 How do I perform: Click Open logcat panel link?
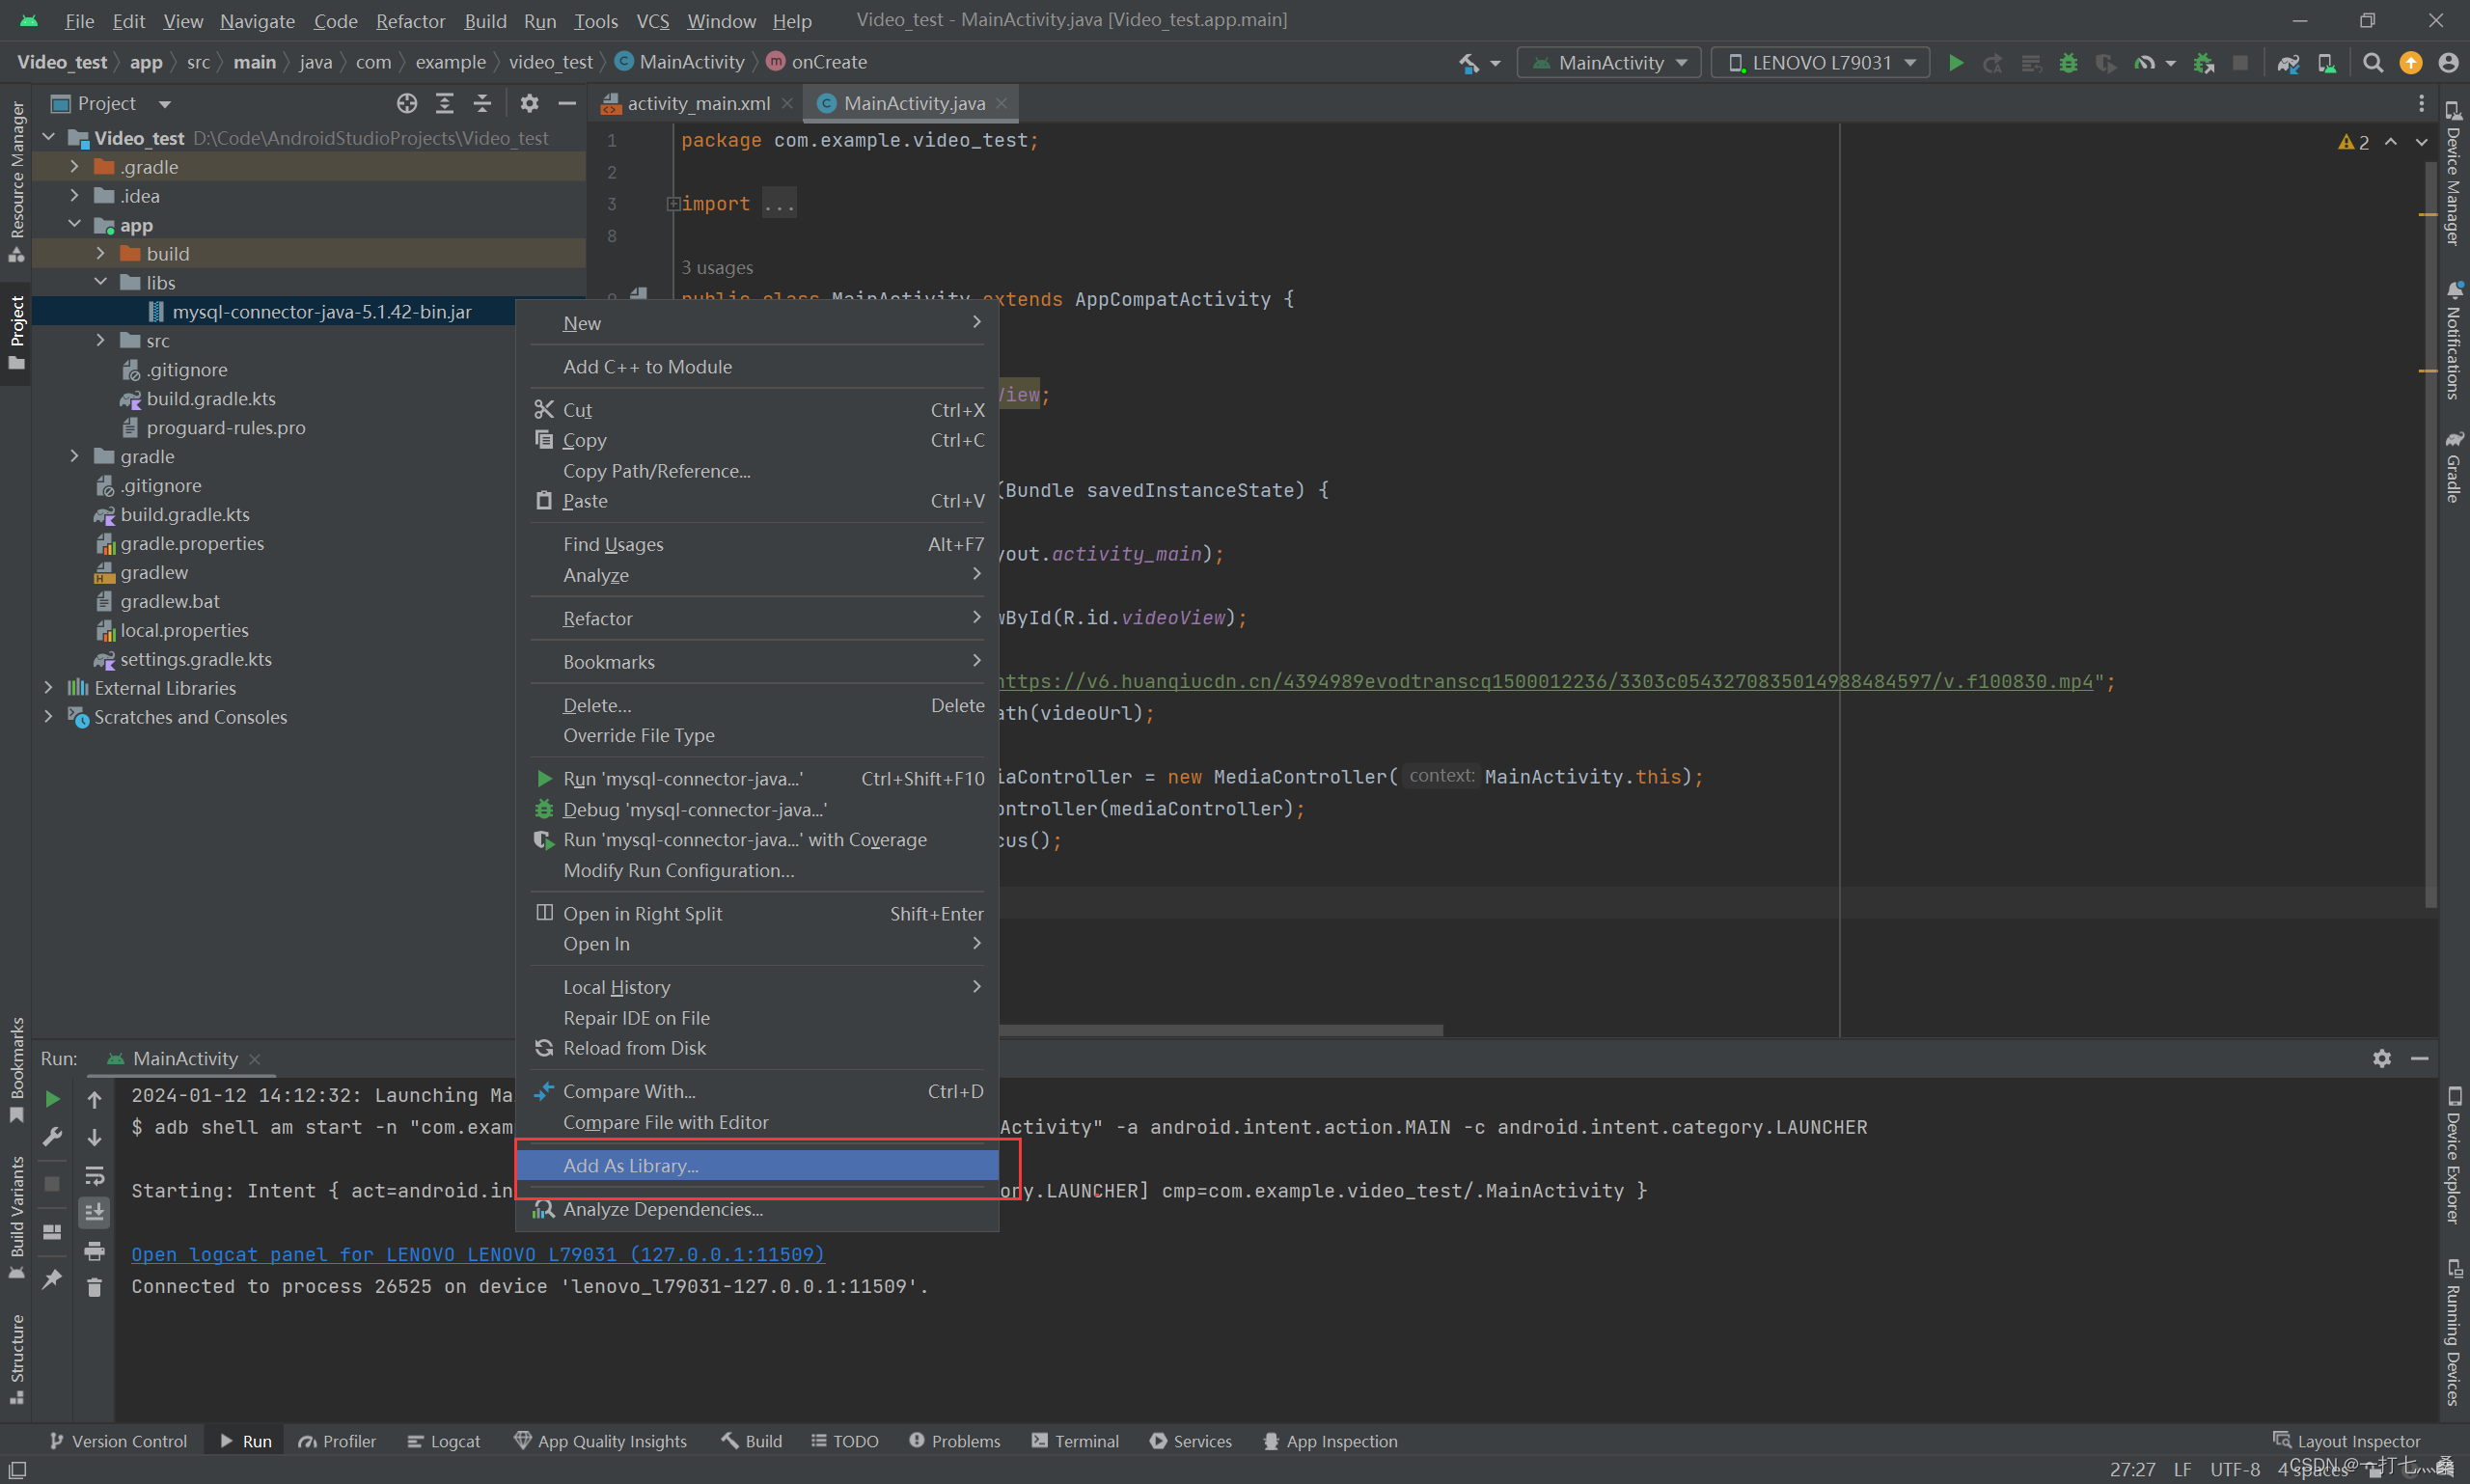click(x=477, y=1254)
